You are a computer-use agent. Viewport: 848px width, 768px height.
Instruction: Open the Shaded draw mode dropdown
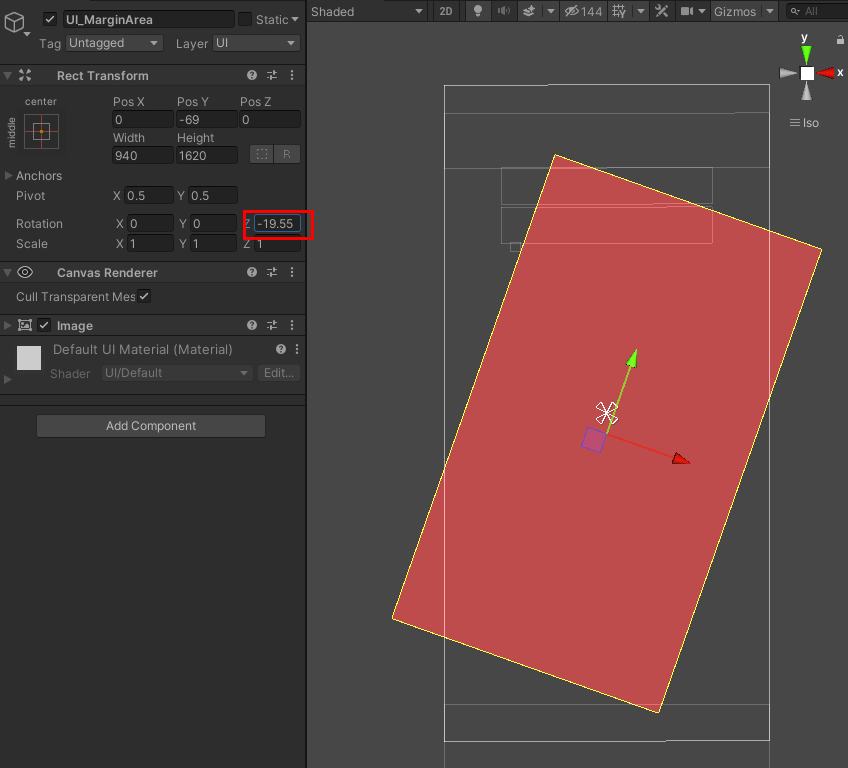click(x=367, y=11)
